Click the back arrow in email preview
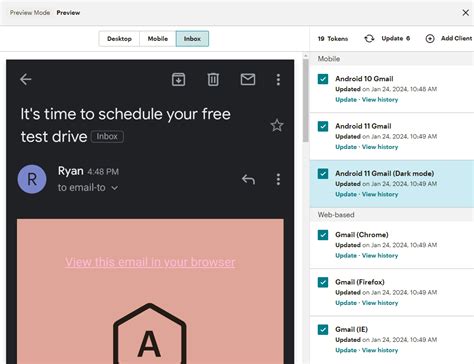474x364 pixels. [25, 79]
